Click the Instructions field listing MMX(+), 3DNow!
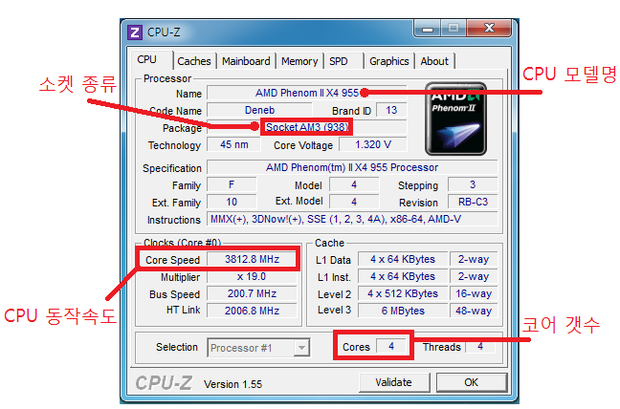The width and height of the screenshot is (620, 409). 352,219
